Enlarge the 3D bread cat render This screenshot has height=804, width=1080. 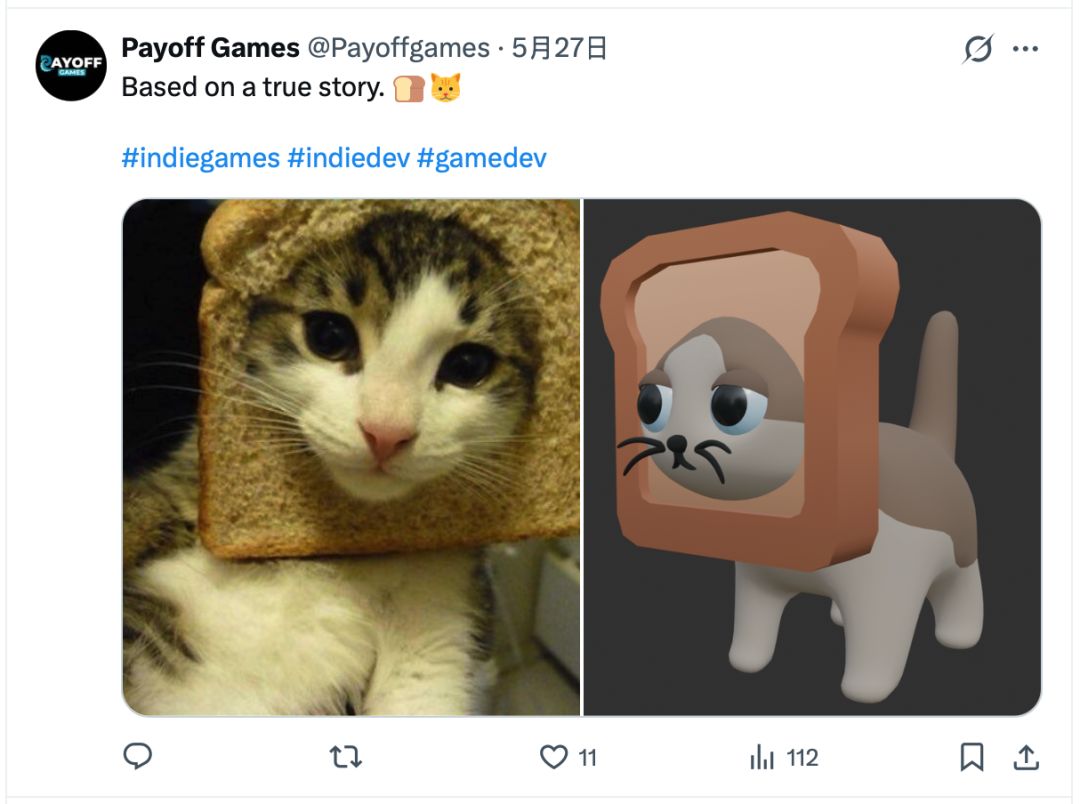(x=812, y=457)
